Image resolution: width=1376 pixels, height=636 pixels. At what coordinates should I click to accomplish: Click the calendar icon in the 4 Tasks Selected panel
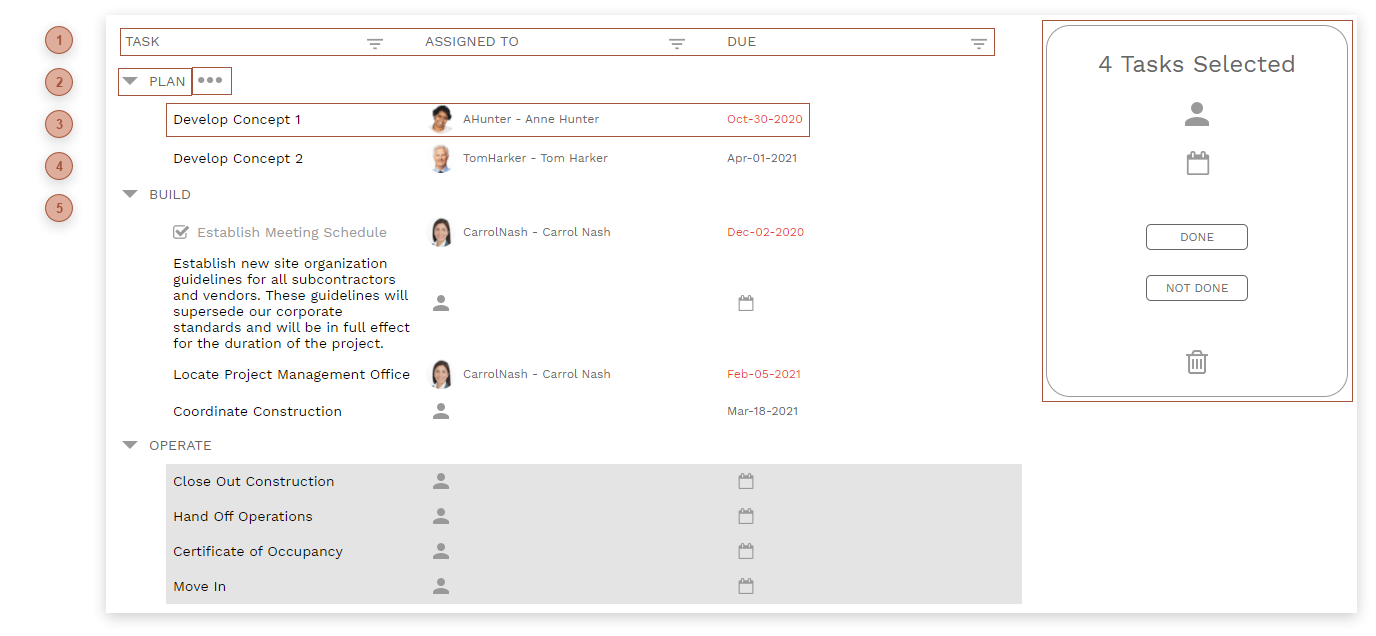point(1196,162)
